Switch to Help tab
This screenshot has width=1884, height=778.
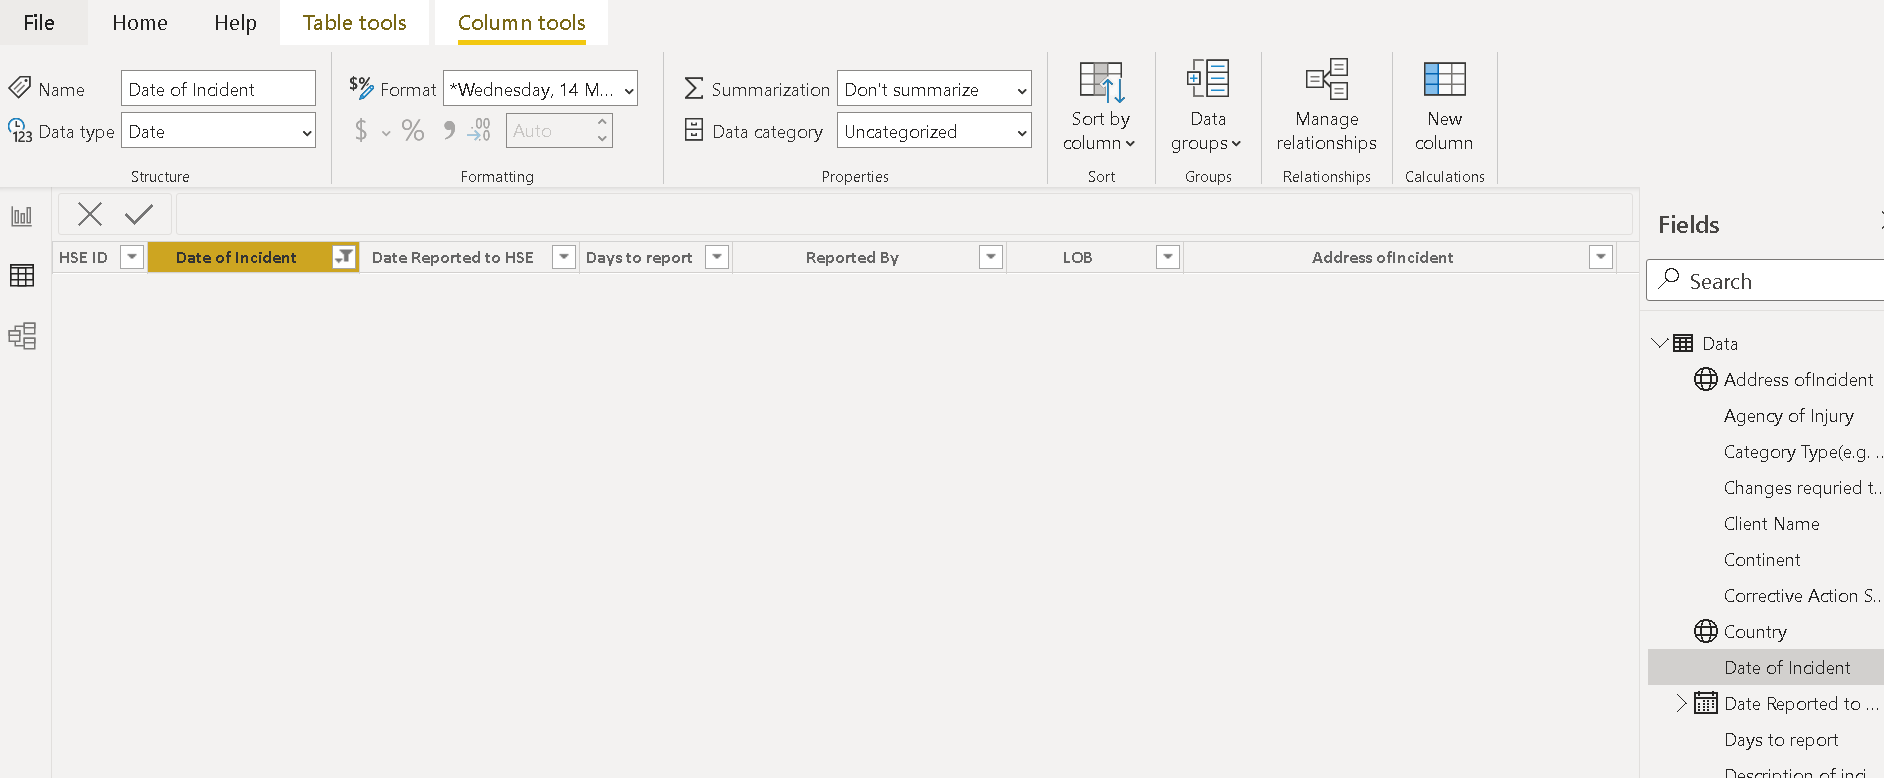235,22
